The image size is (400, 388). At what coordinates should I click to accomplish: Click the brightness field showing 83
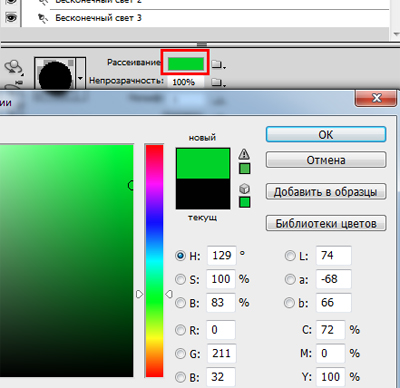(221, 303)
